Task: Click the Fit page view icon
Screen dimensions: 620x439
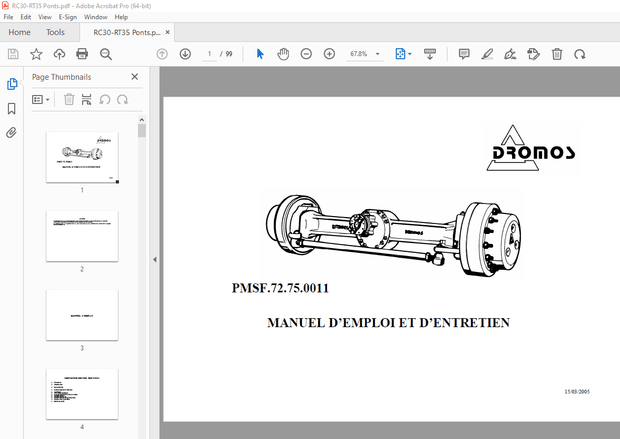Action: tap(400, 54)
